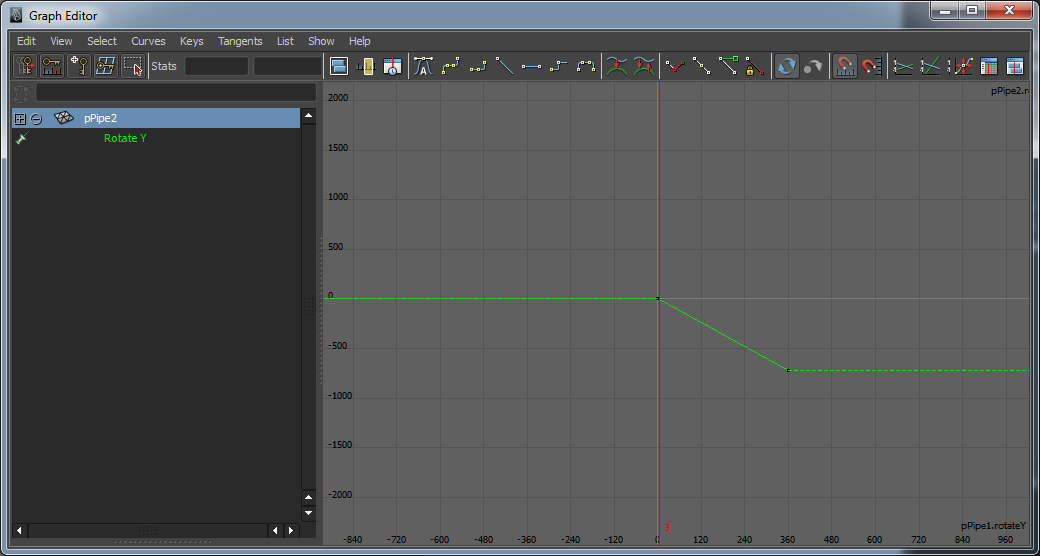The height and width of the screenshot is (556, 1040).
Task: Activate the Region select tool icon
Action: 132,67
